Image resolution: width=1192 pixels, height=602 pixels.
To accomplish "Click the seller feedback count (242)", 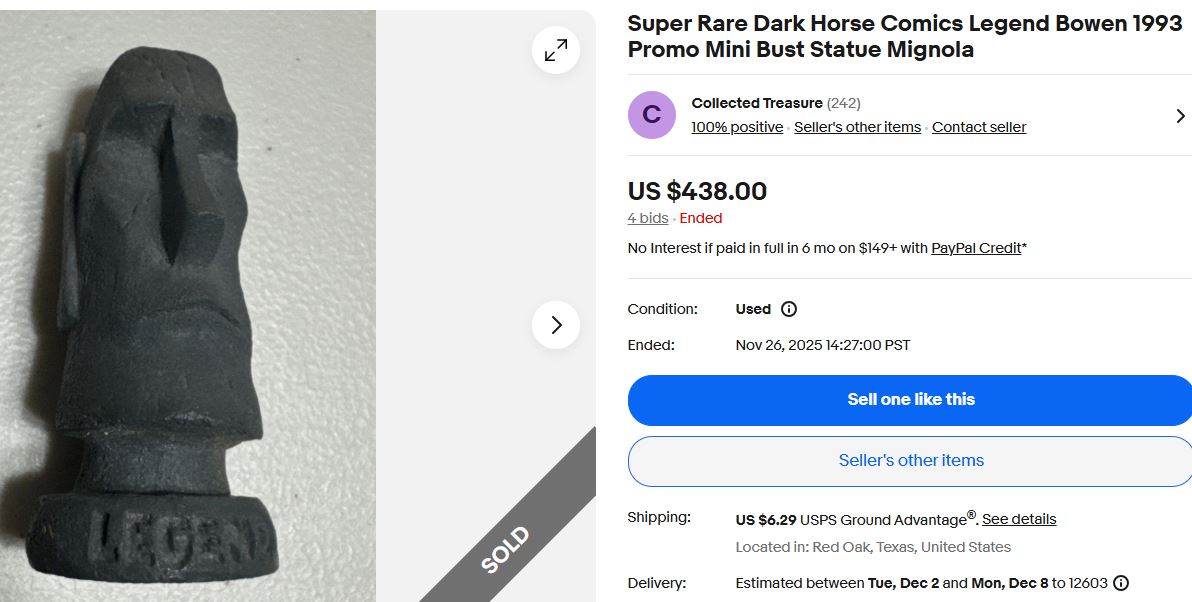I will (844, 103).
